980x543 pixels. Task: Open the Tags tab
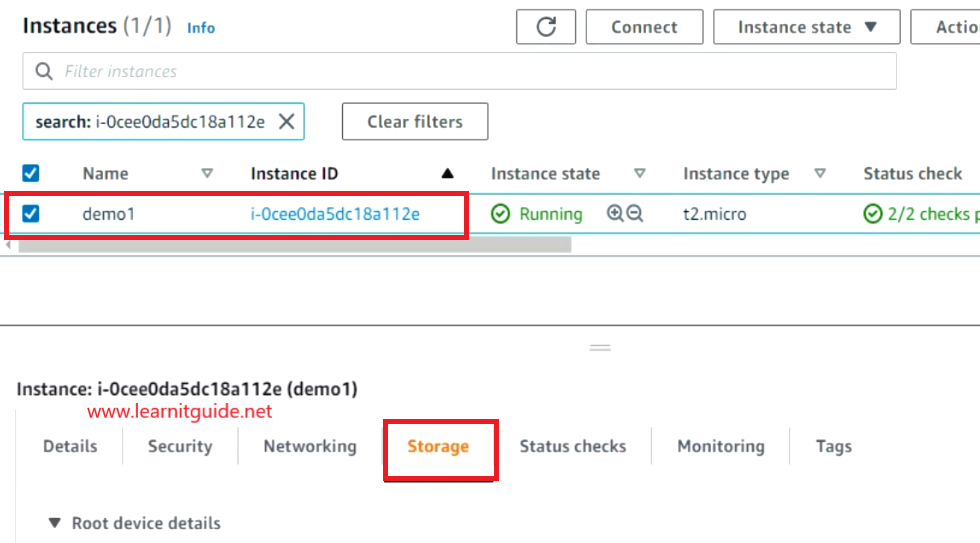[834, 446]
